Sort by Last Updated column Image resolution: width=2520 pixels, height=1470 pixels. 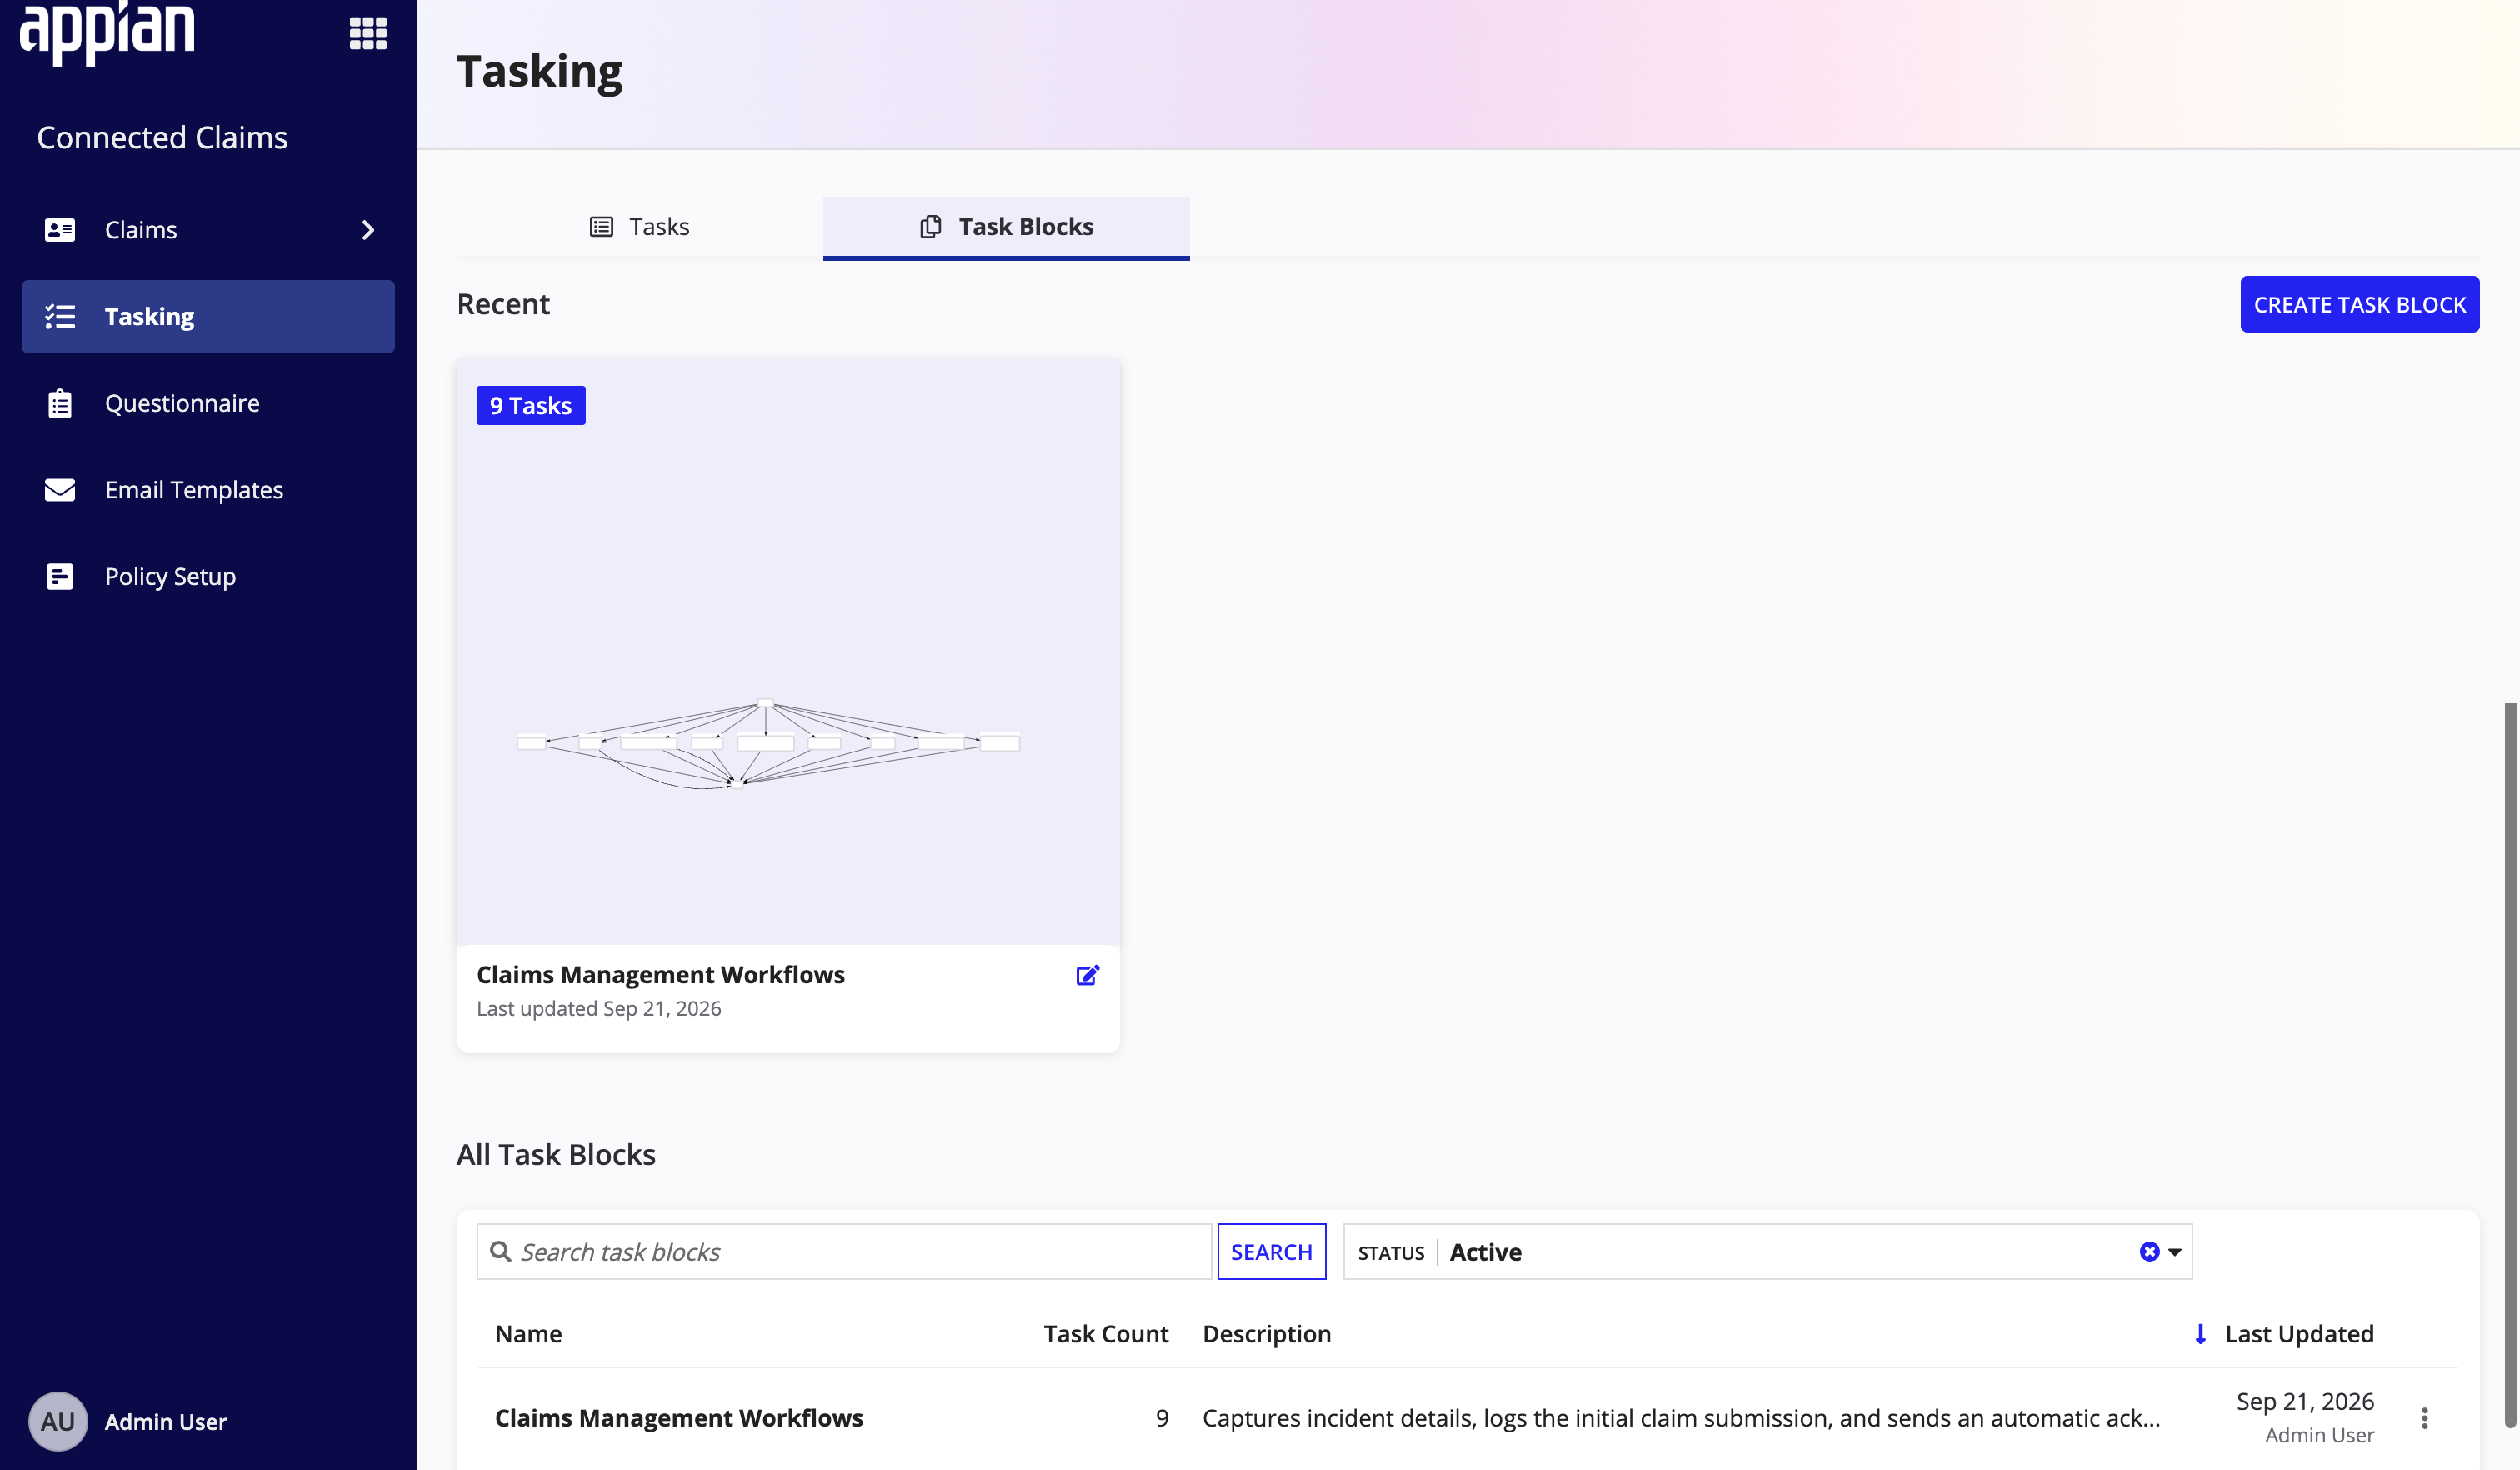pos(2299,1334)
